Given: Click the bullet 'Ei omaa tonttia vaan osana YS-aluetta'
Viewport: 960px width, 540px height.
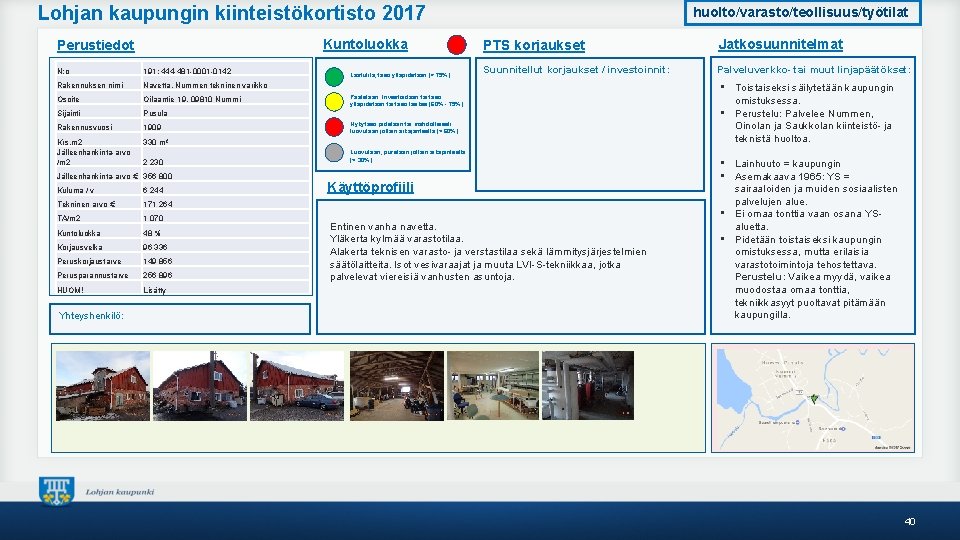Looking at the screenshot, I should tap(808, 220).
